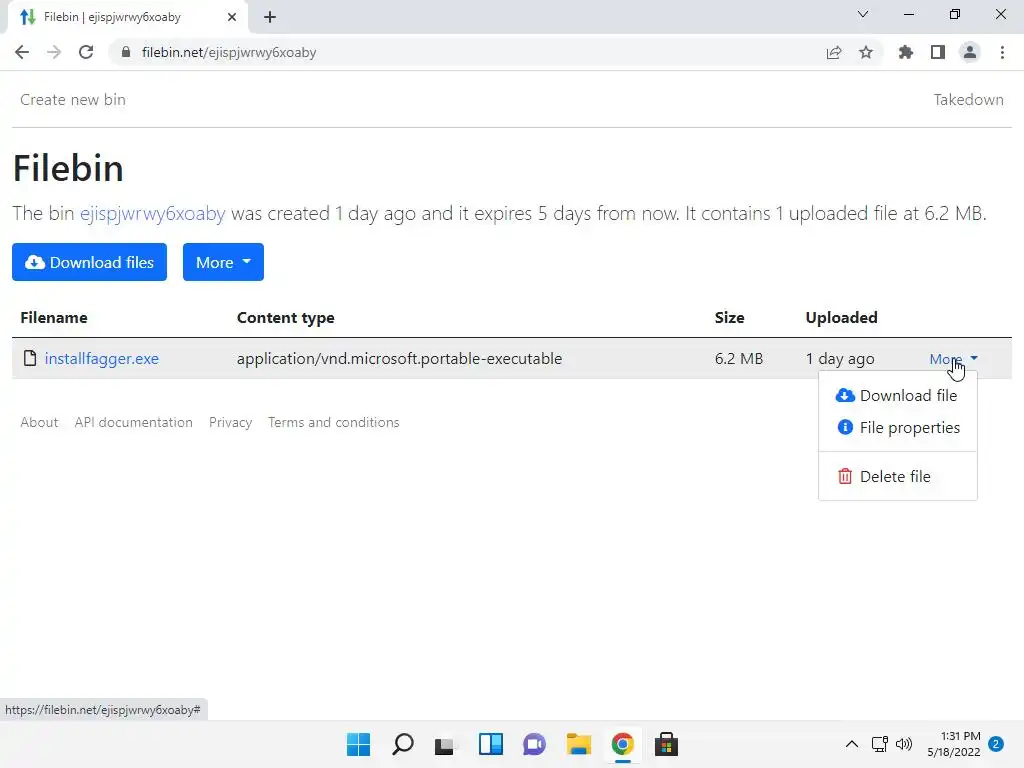Click the portable-executable content type cell
The width and height of the screenshot is (1024, 768).
click(400, 359)
